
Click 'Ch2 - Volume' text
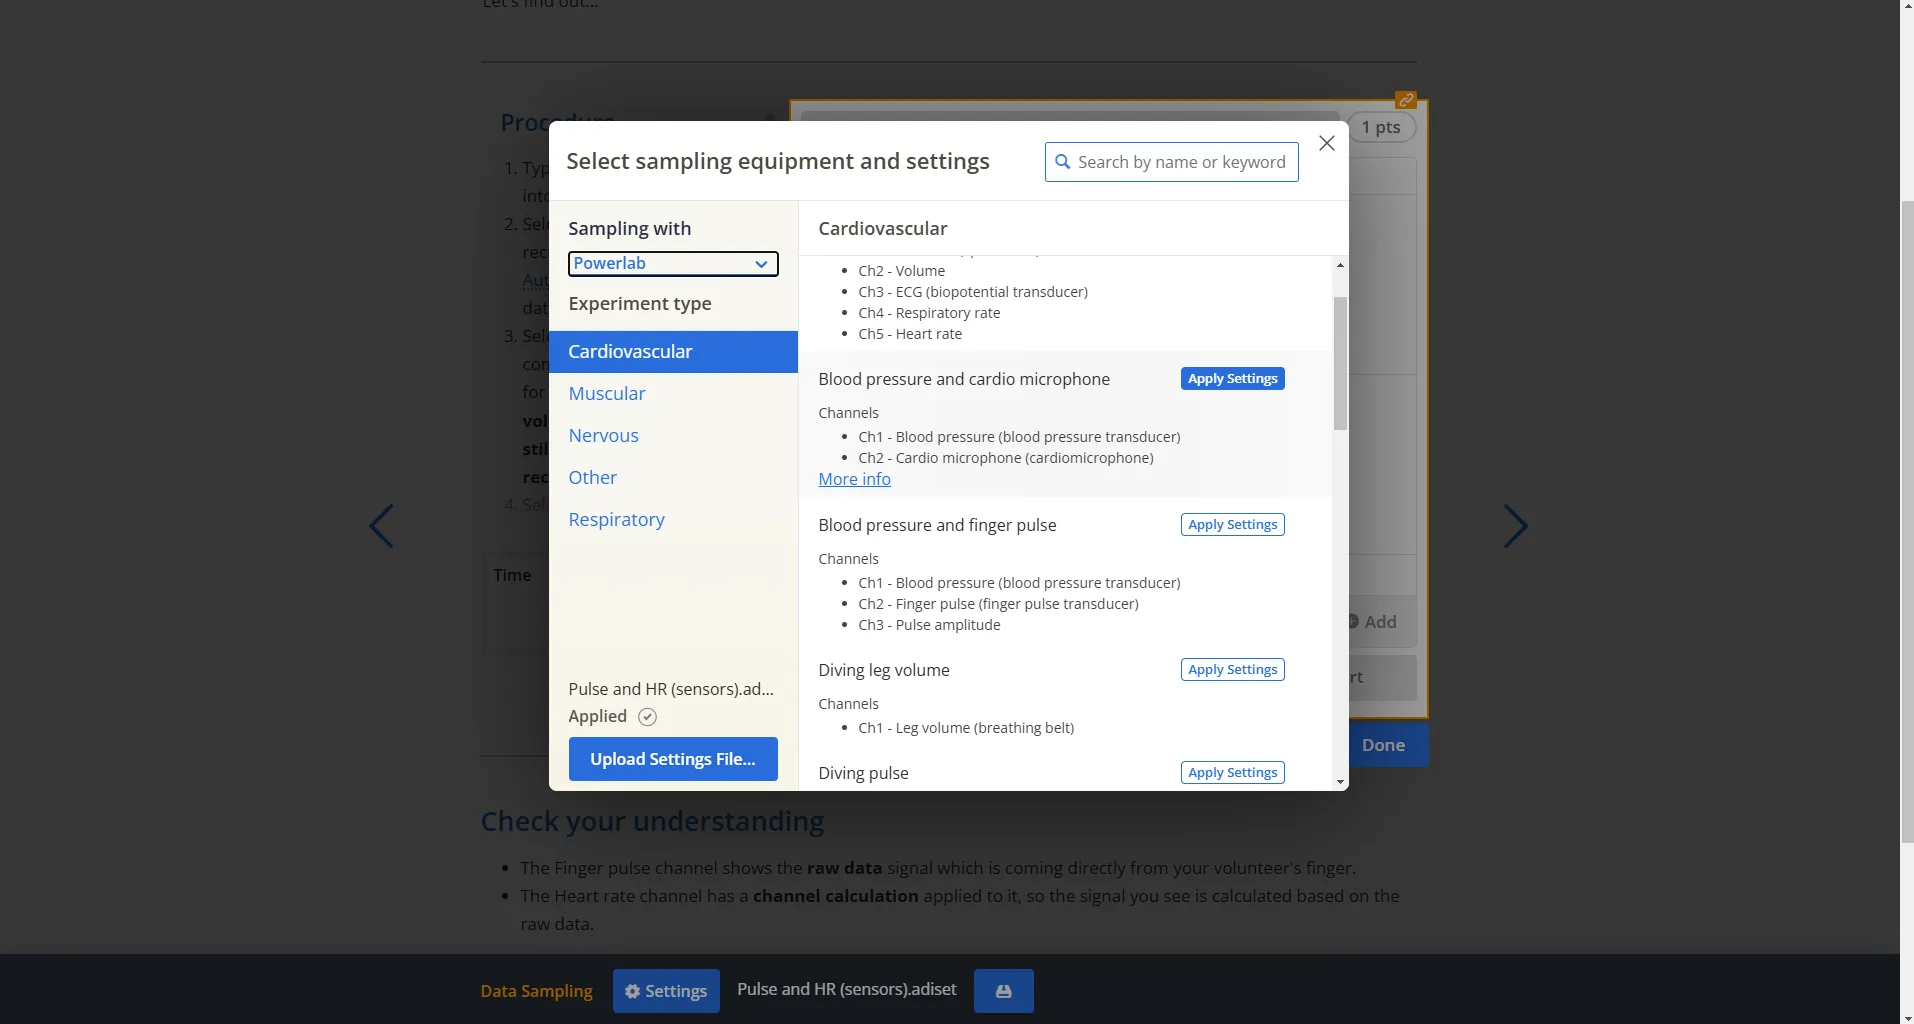901,271
